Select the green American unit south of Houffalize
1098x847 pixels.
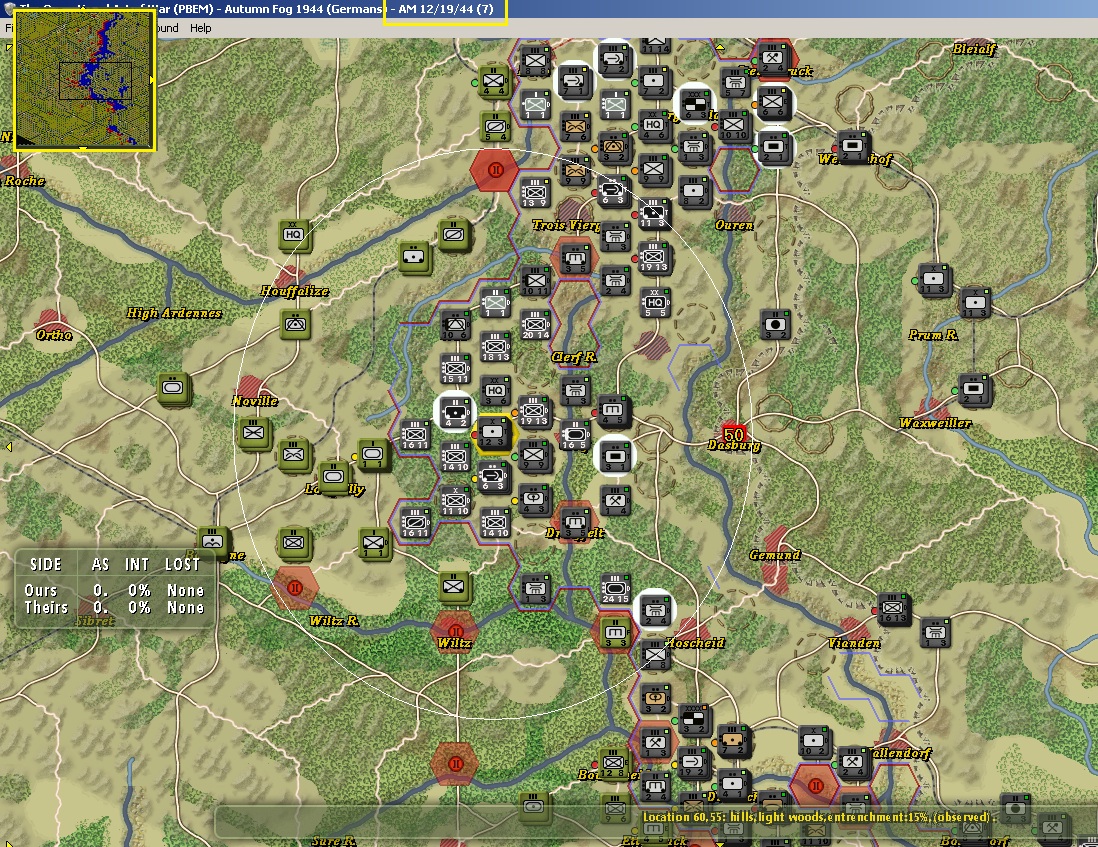point(295,325)
